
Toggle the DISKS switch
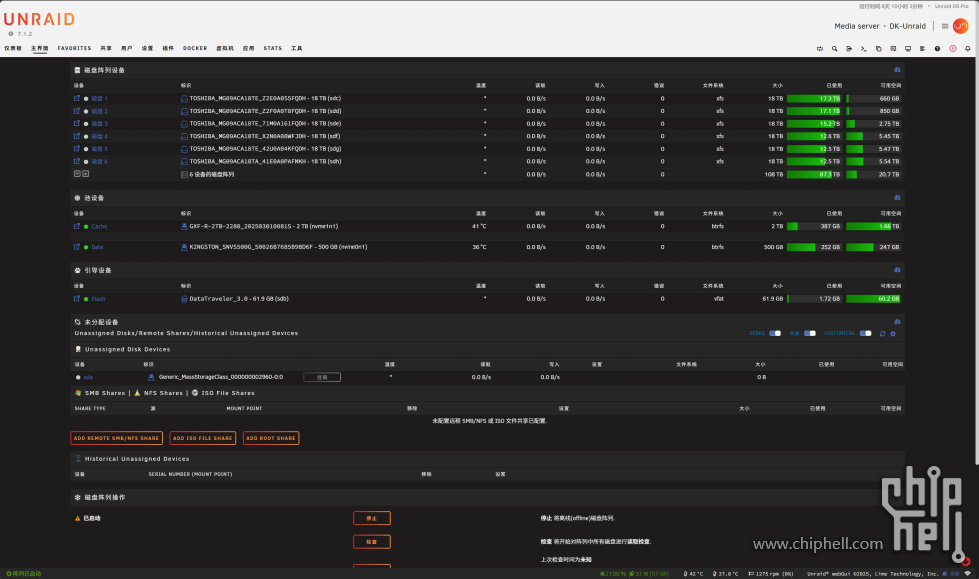(775, 333)
